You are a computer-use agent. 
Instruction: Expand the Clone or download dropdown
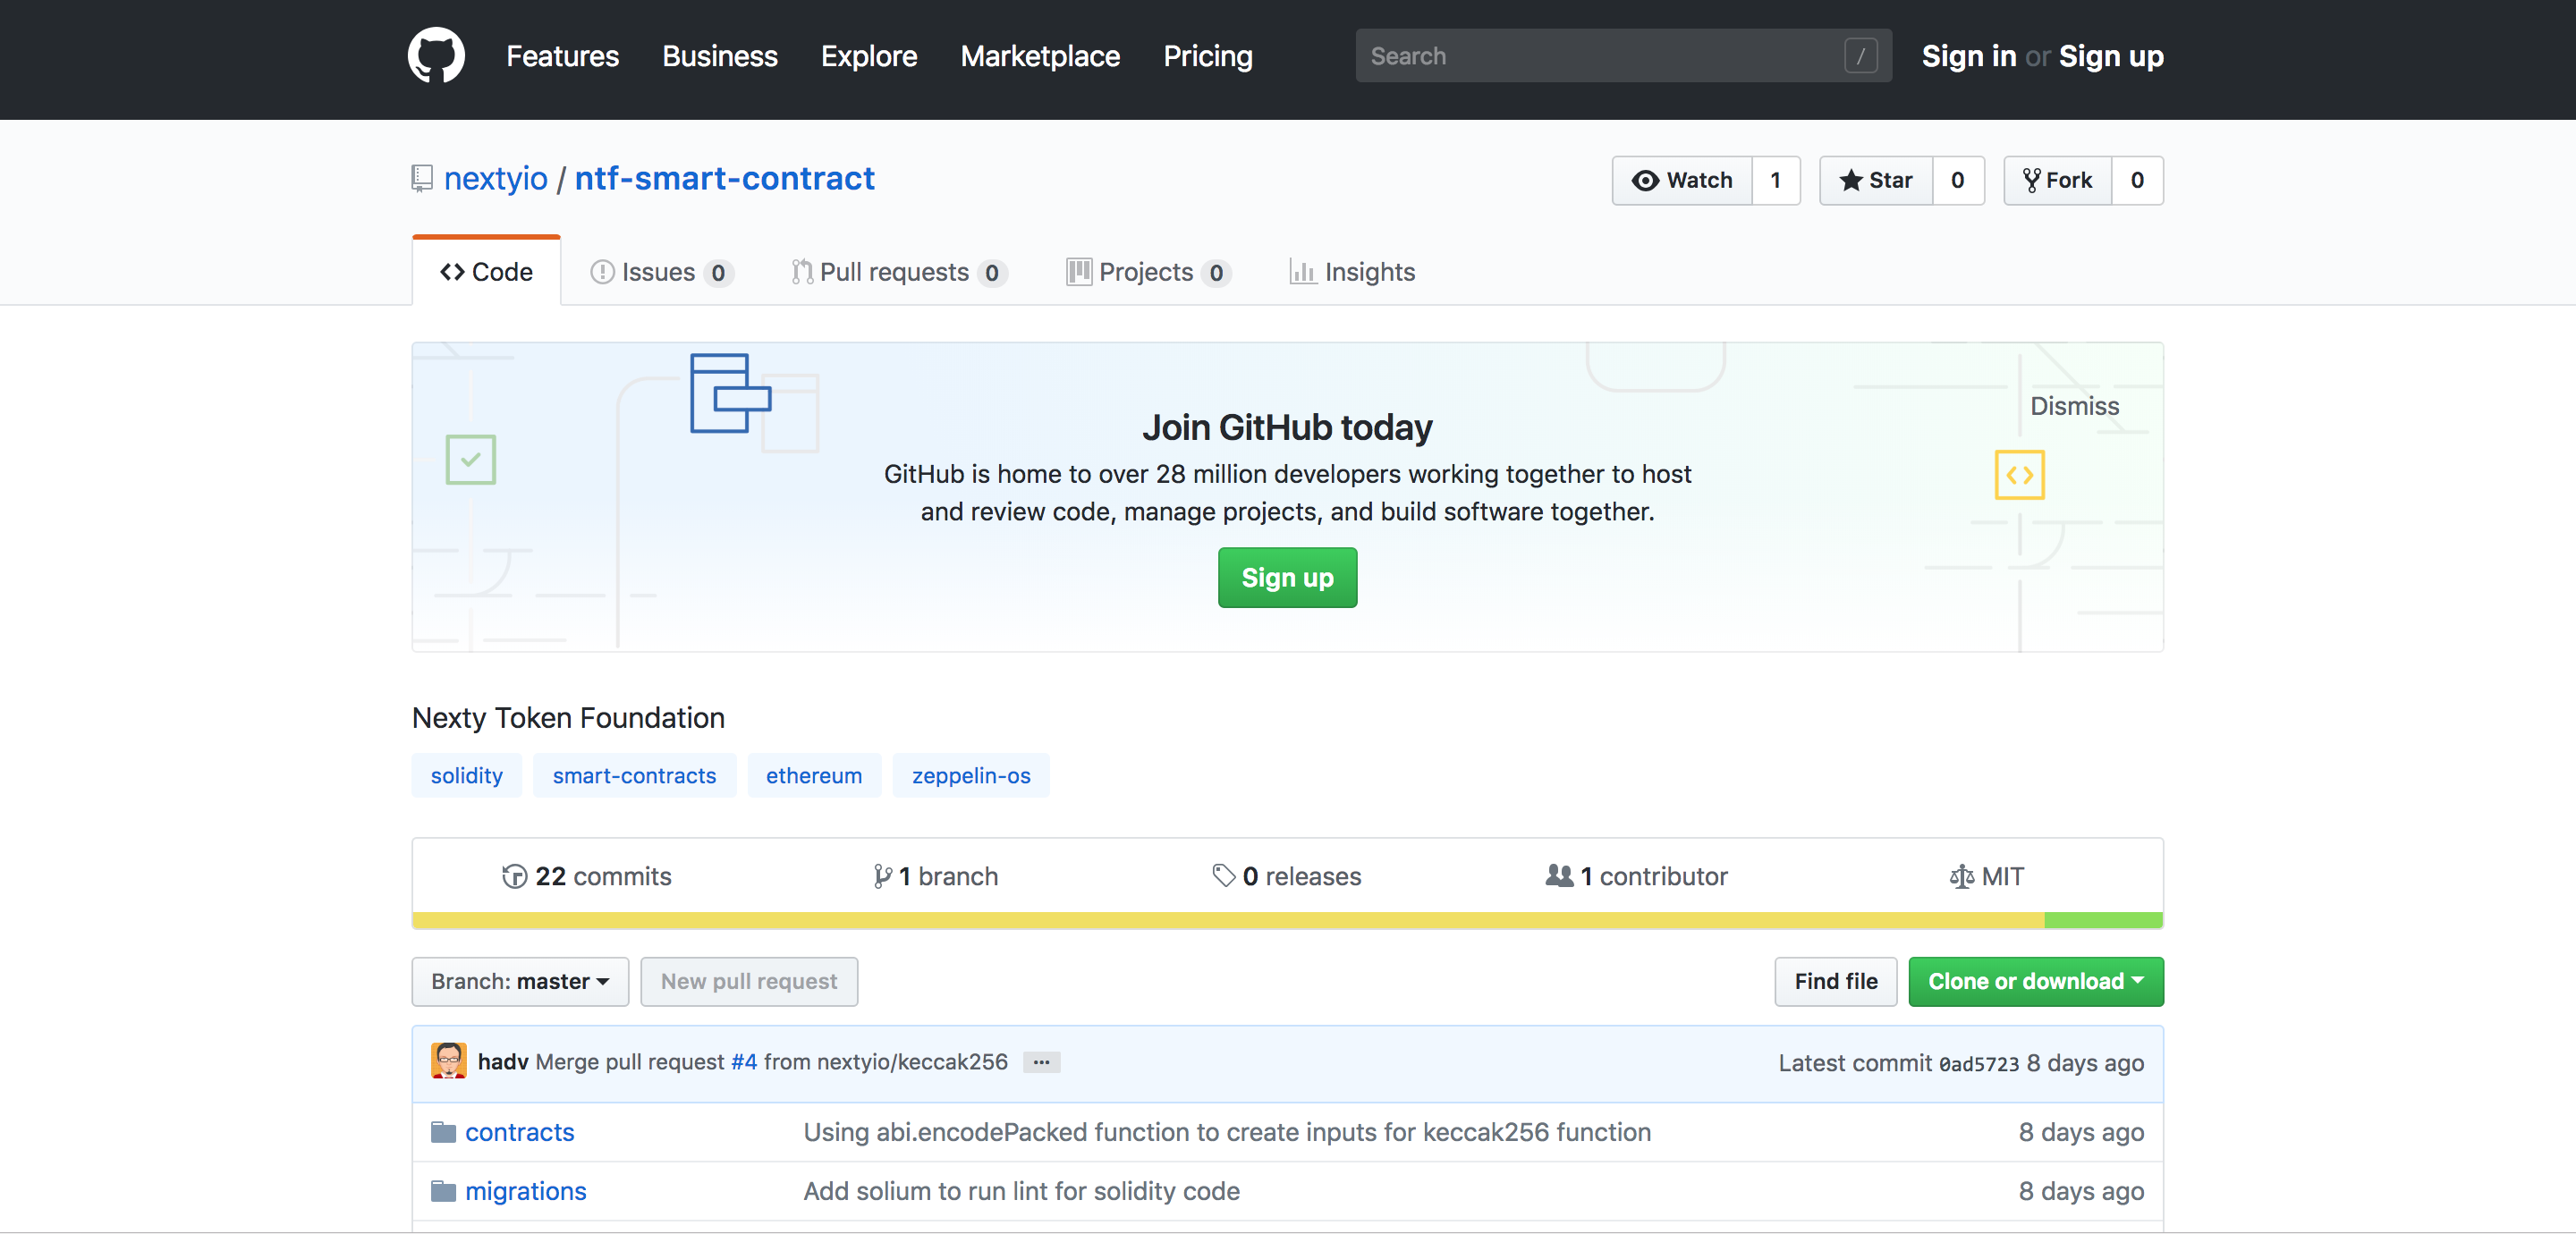(2035, 982)
